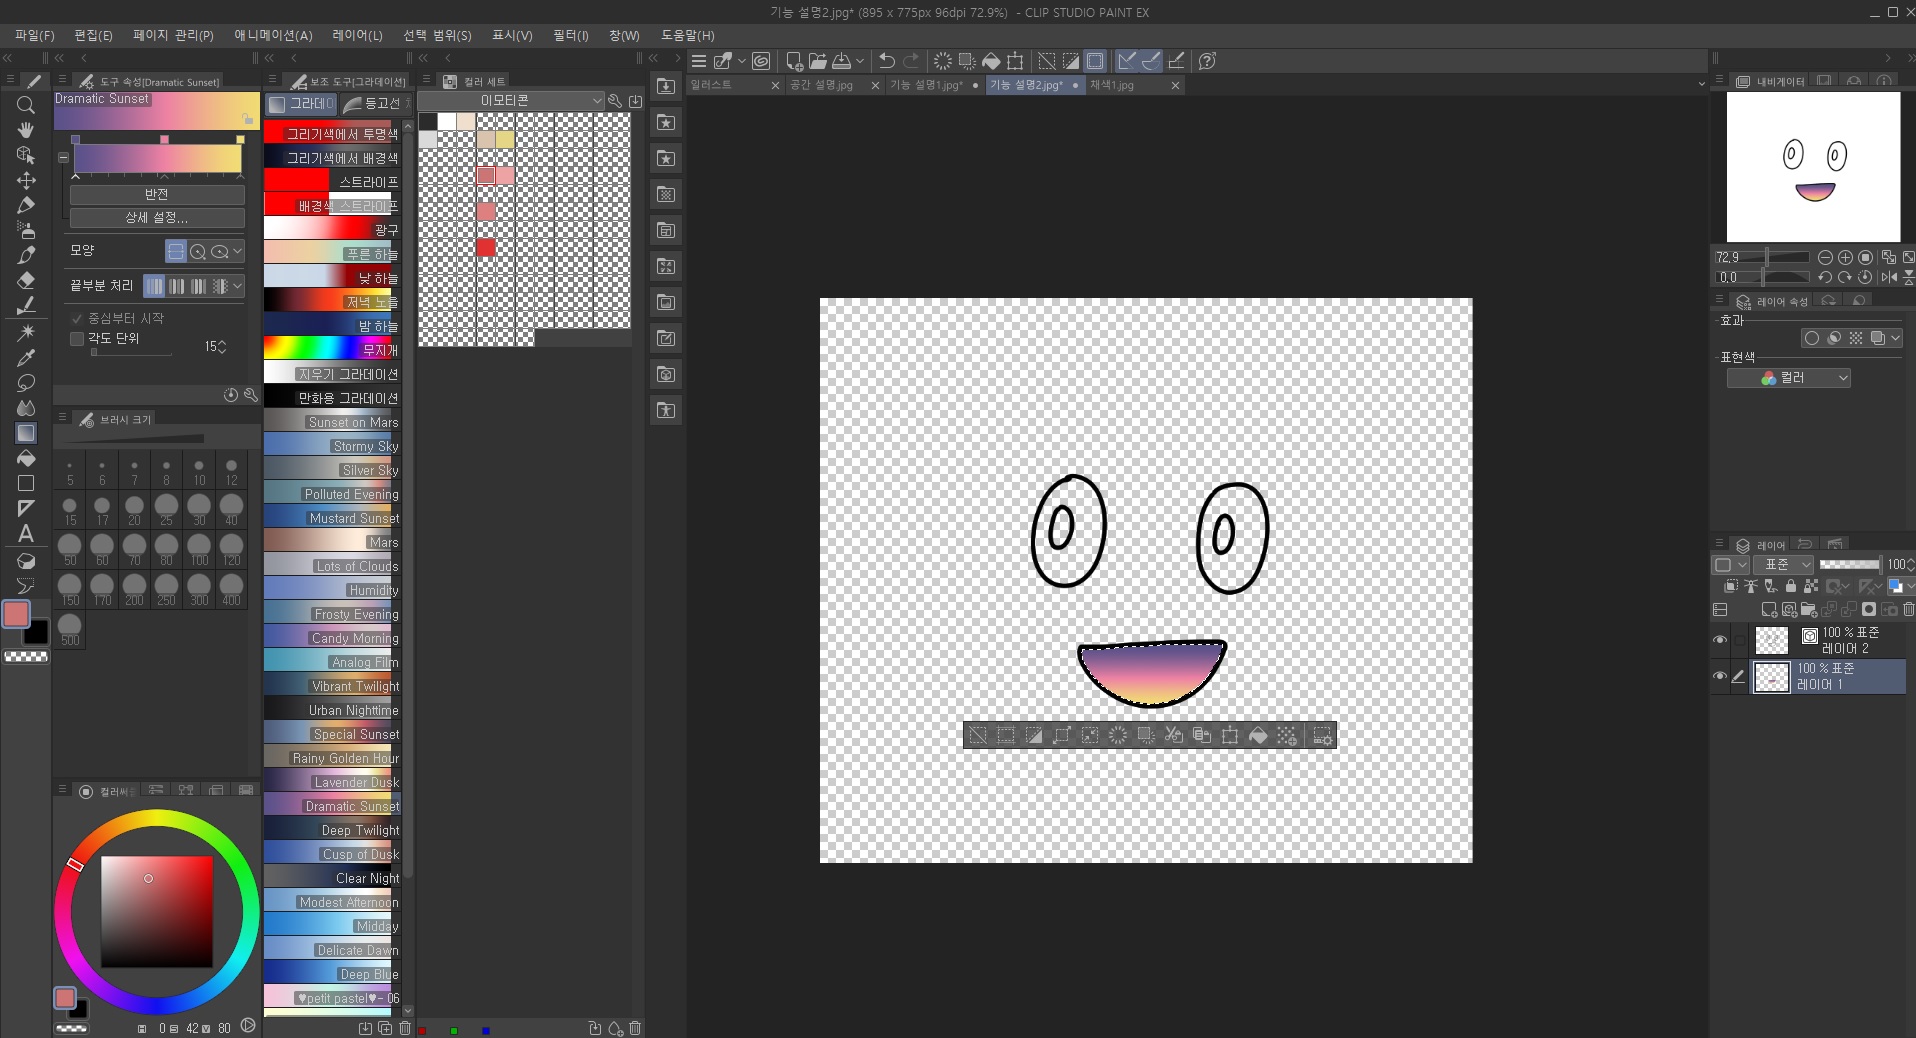Open the 컬러 expression color dropdown
The width and height of the screenshot is (1916, 1038).
tap(1788, 378)
